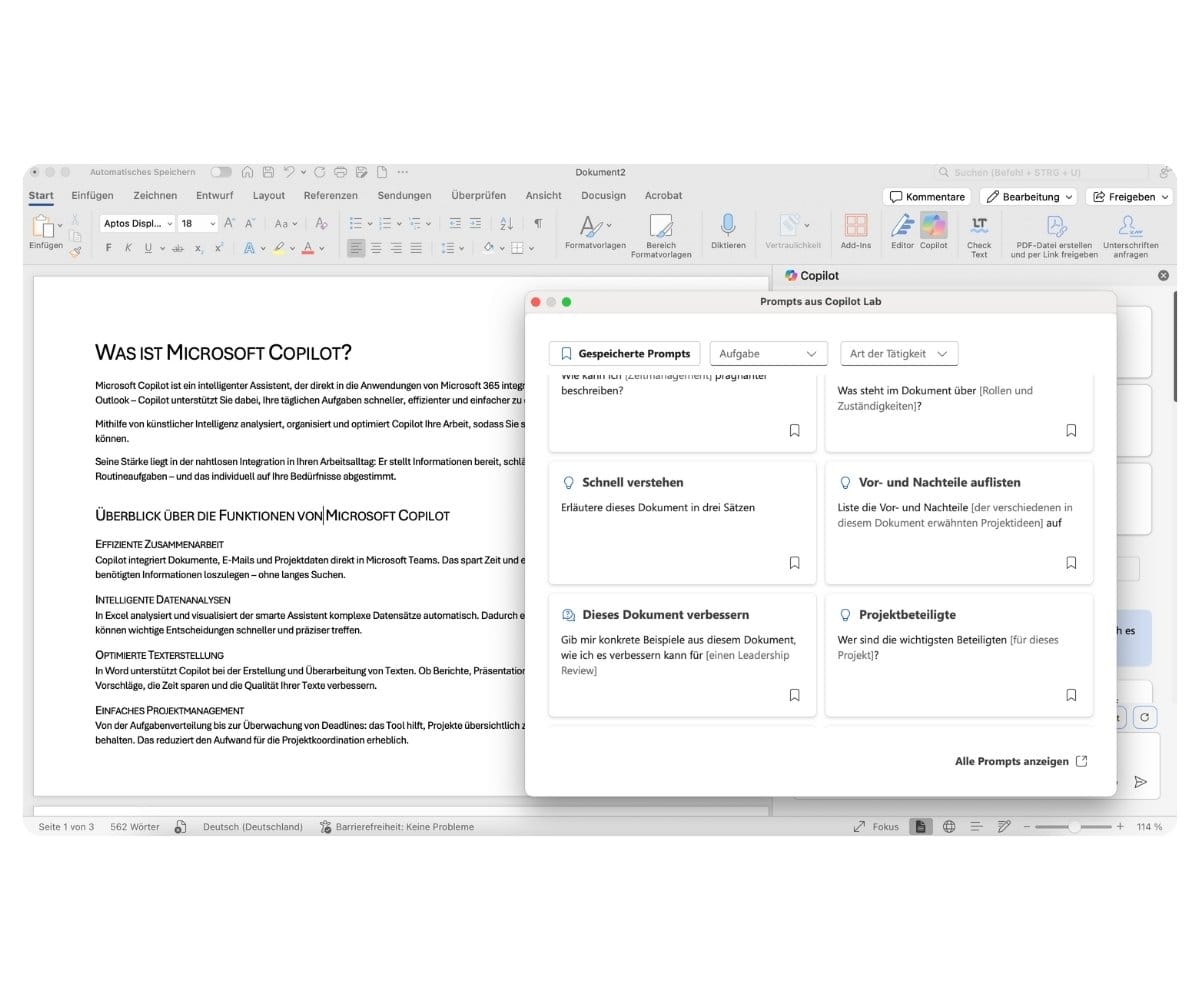The width and height of the screenshot is (1200, 1000).
Task: Open the Layout ribbon tab
Action: point(269,196)
